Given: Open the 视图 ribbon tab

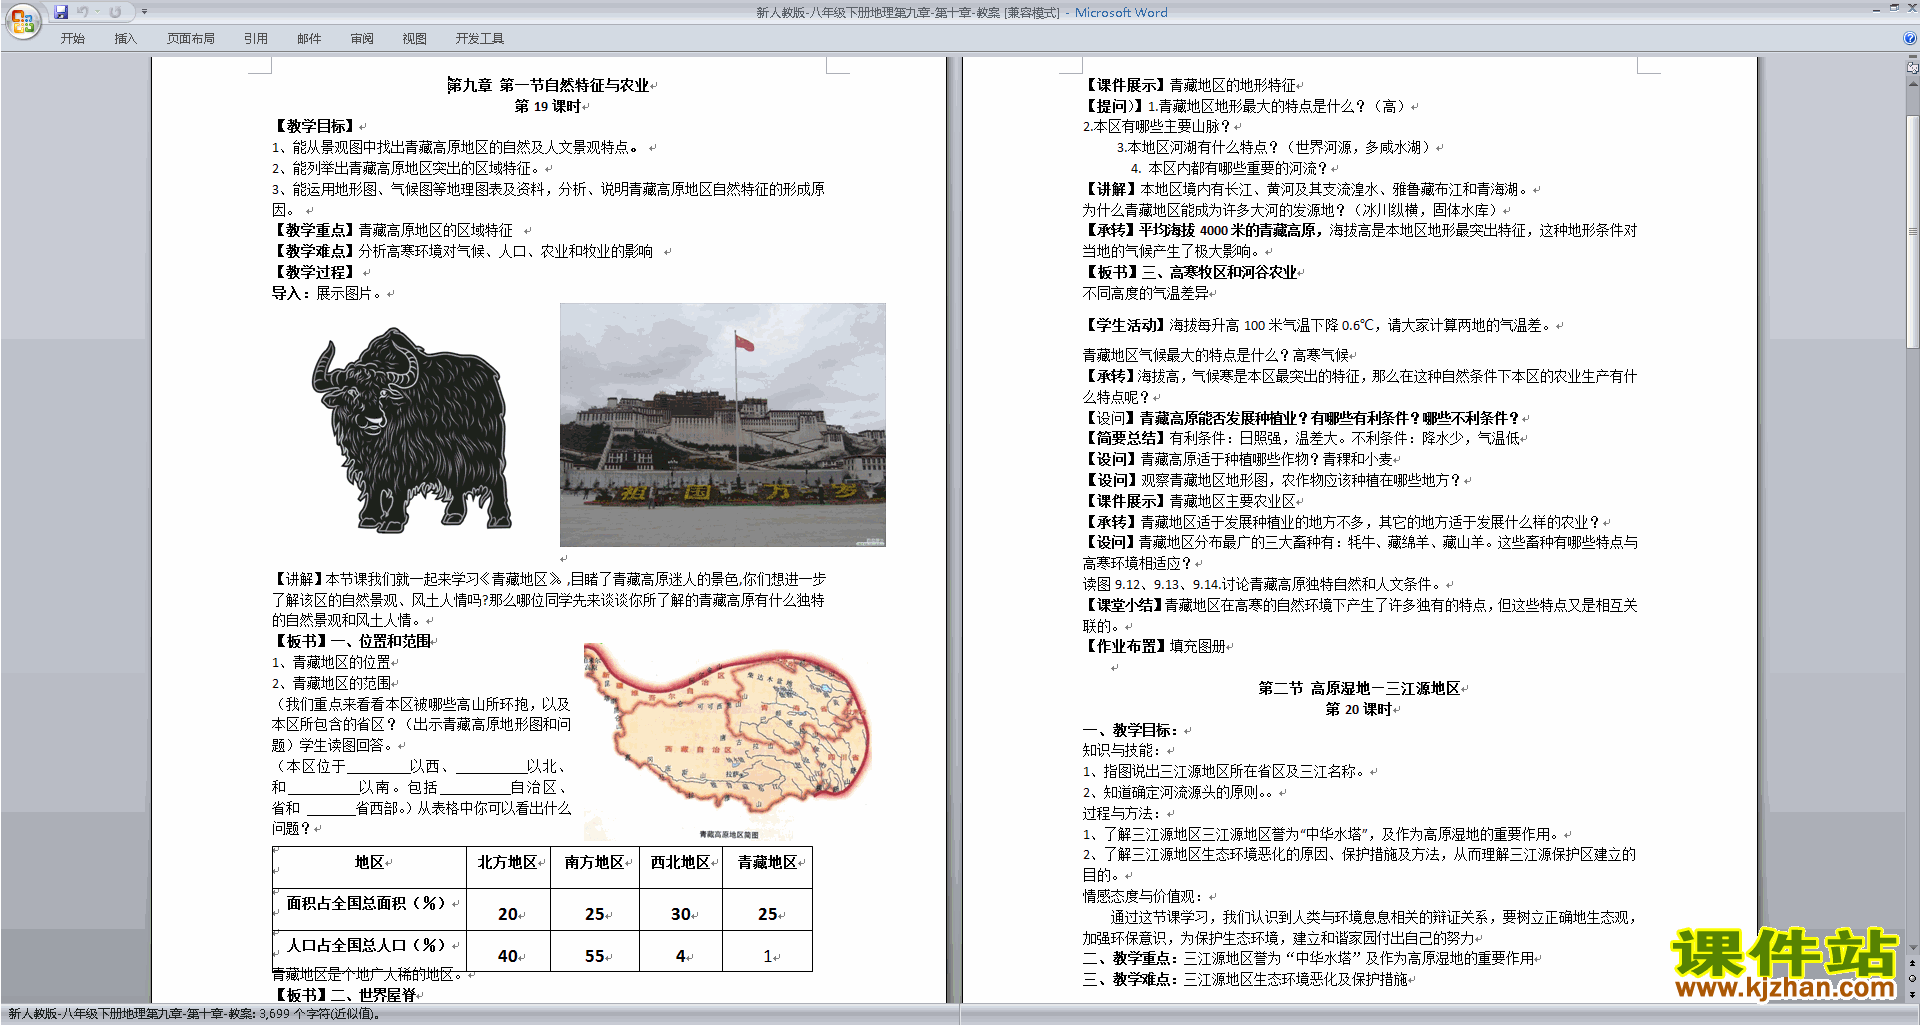Looking at the screenshot, I should 415,39.
